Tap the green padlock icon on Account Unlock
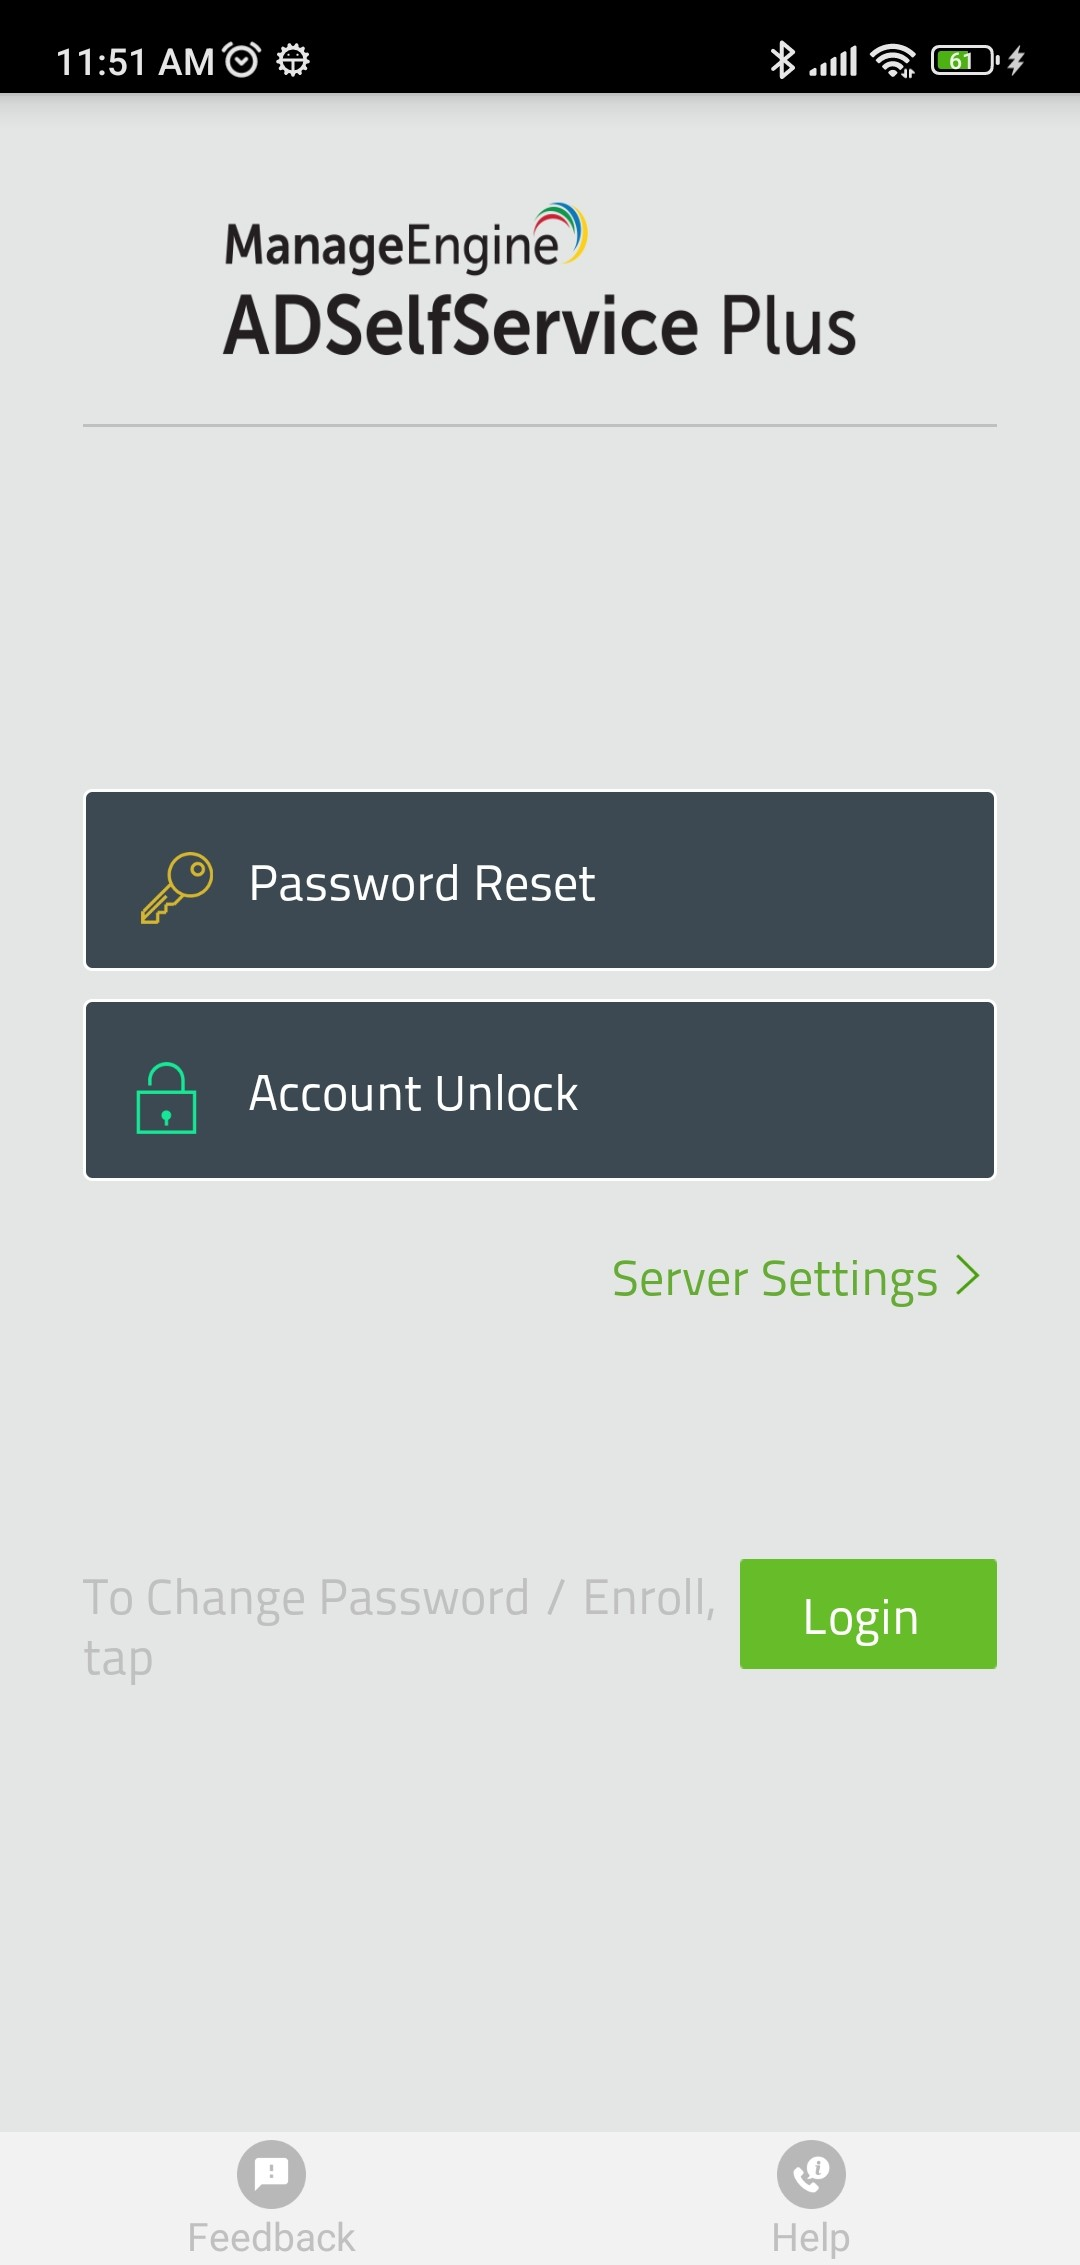The height and width of the screenshot is (2265, 1080). click(x=166, y=1092)
